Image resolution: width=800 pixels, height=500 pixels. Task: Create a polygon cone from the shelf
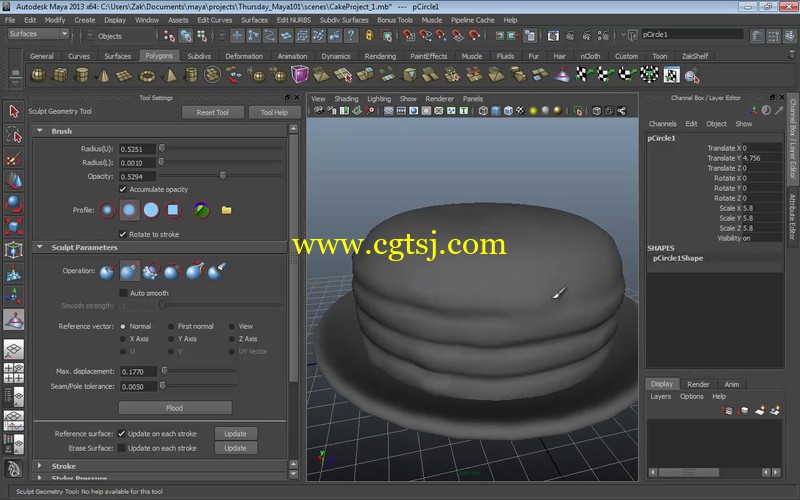103,76
